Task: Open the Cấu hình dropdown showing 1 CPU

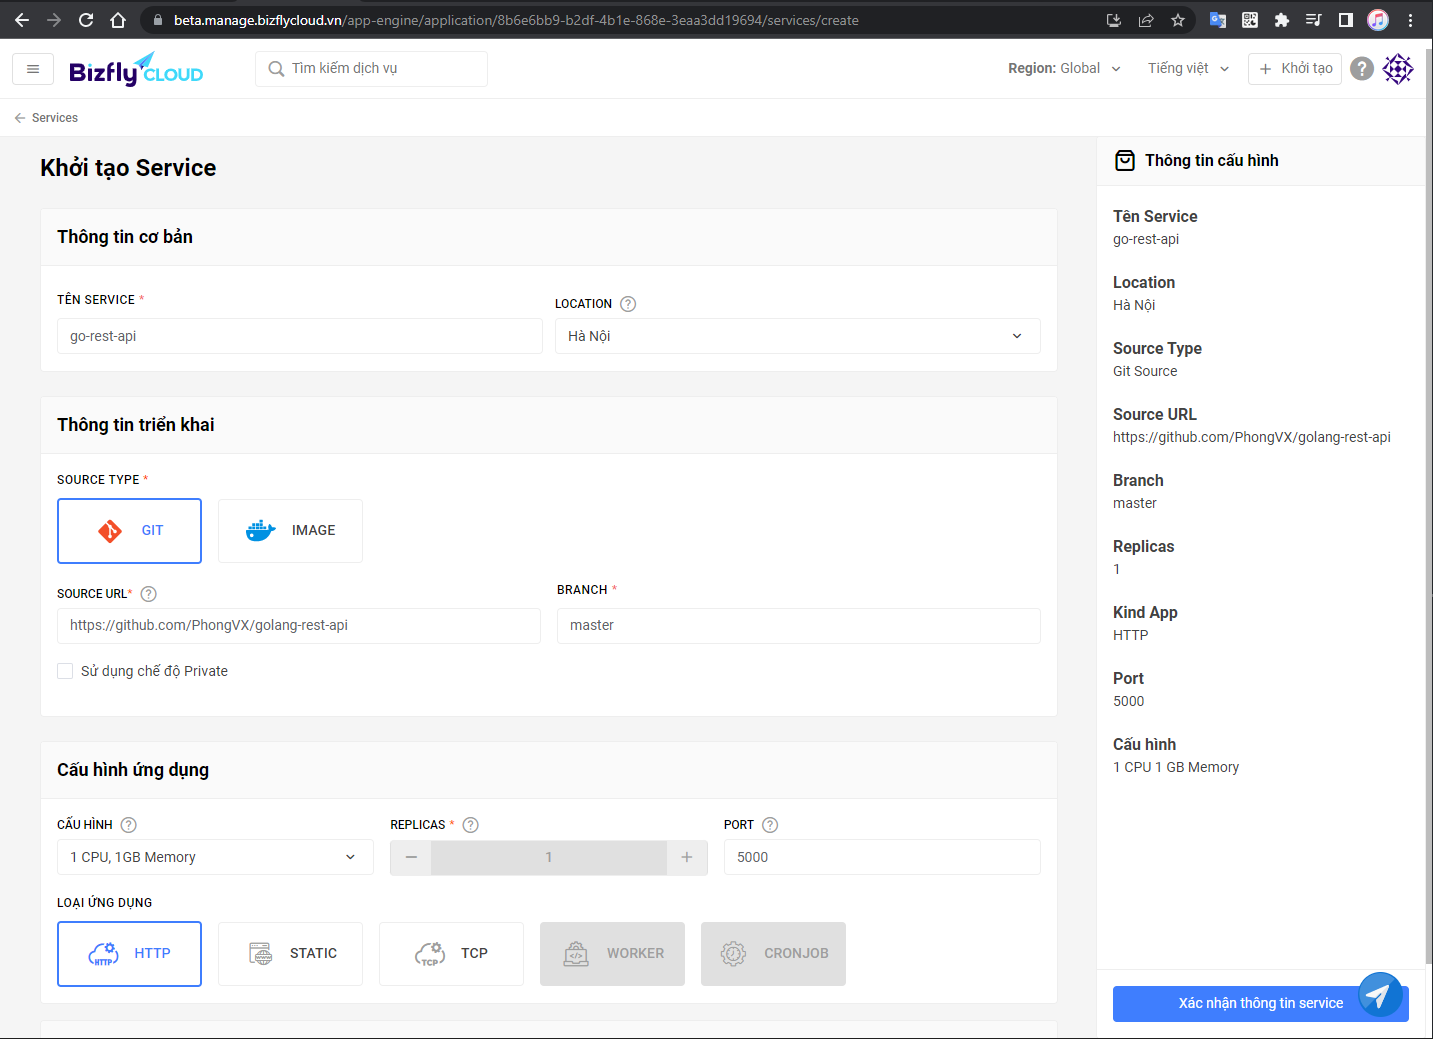Action: pyautogui.click(x=214, y=856)
